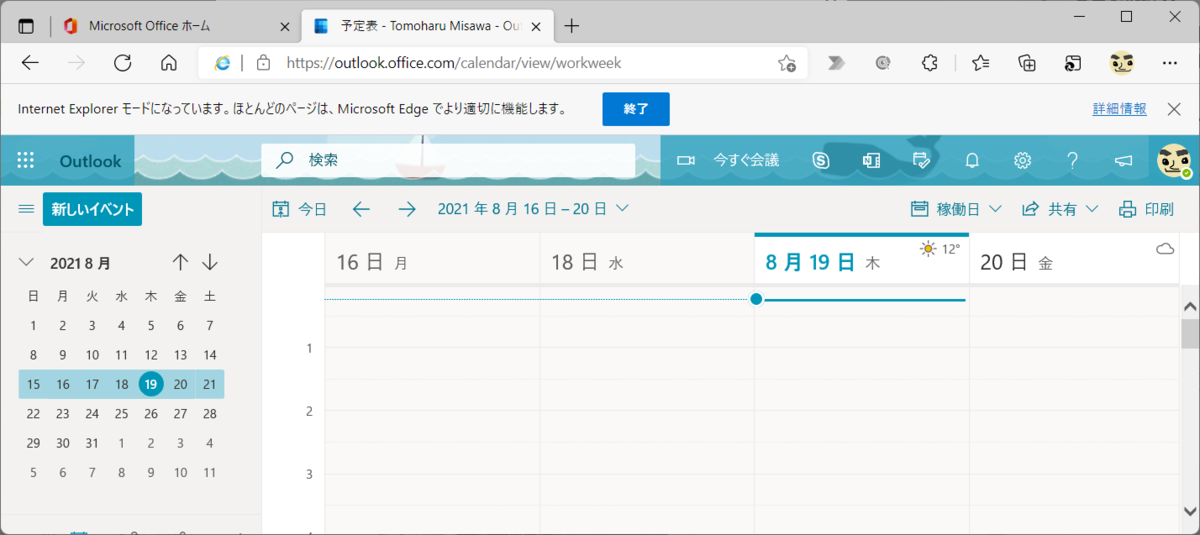Open Outlook settings gear

1022,160
